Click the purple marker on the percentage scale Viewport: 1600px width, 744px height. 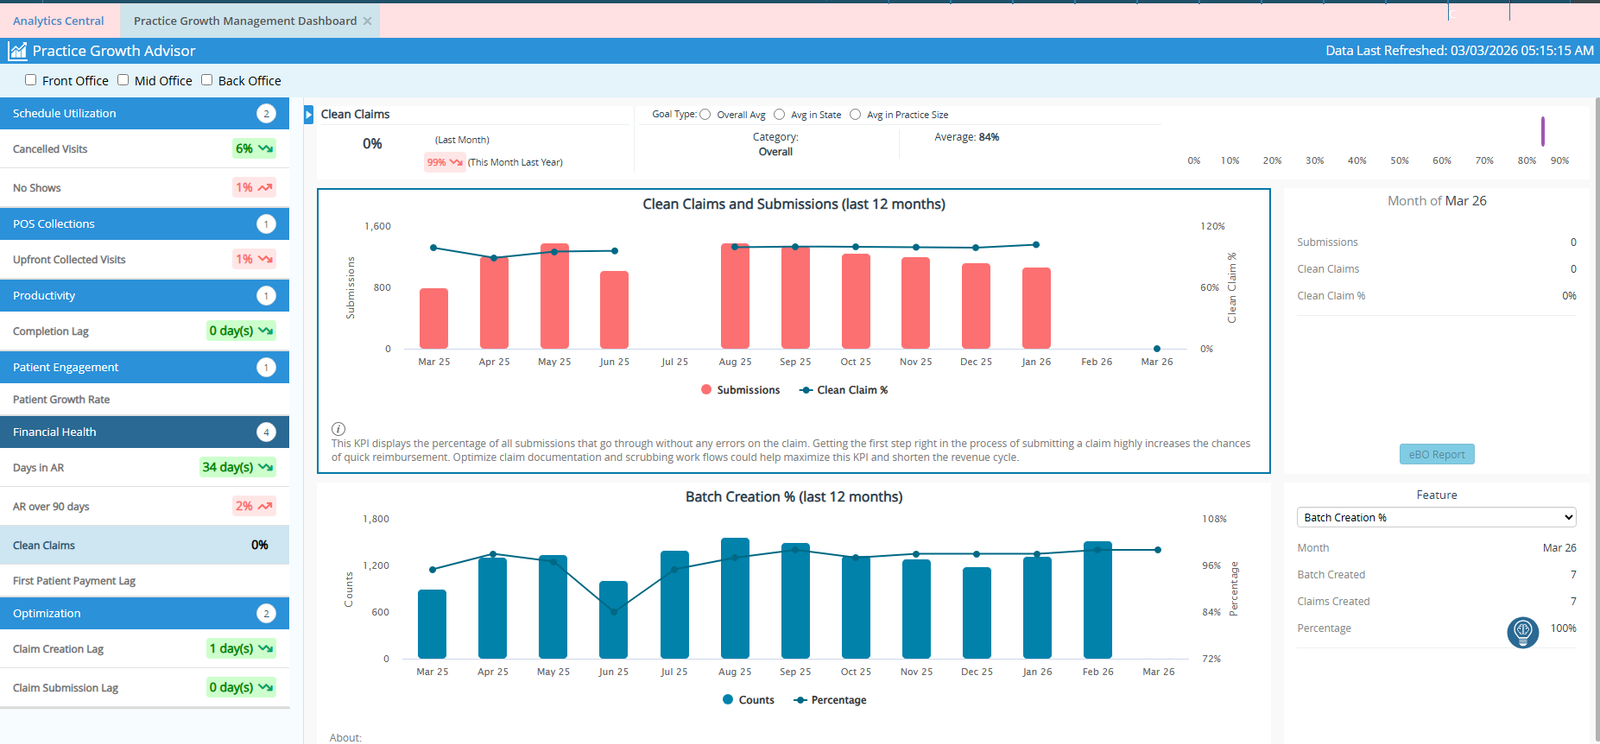point(1543,131)
